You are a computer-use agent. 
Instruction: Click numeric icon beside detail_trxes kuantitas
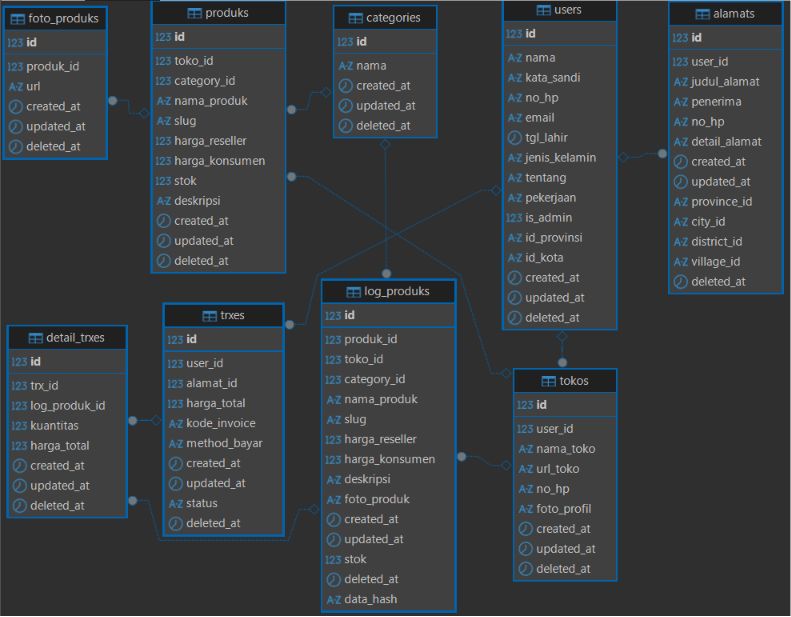(19, 426)
